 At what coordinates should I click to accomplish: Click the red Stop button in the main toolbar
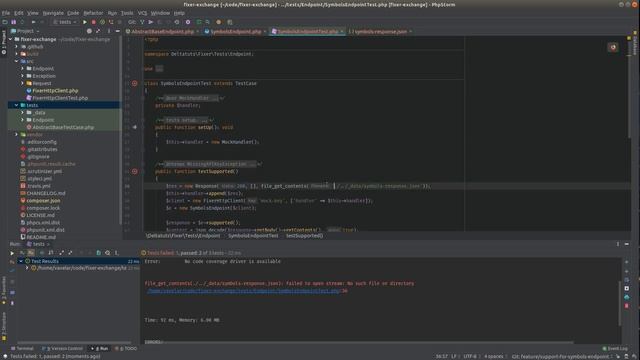tap(93, 22)
